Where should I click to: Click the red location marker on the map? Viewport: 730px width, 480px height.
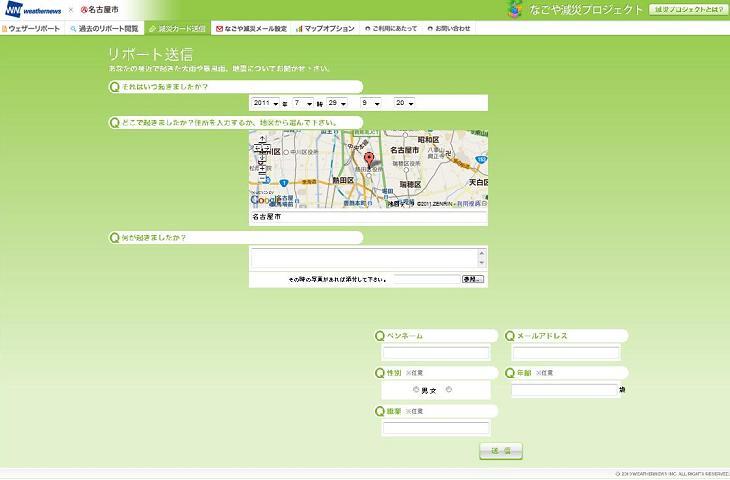point(369,160)
